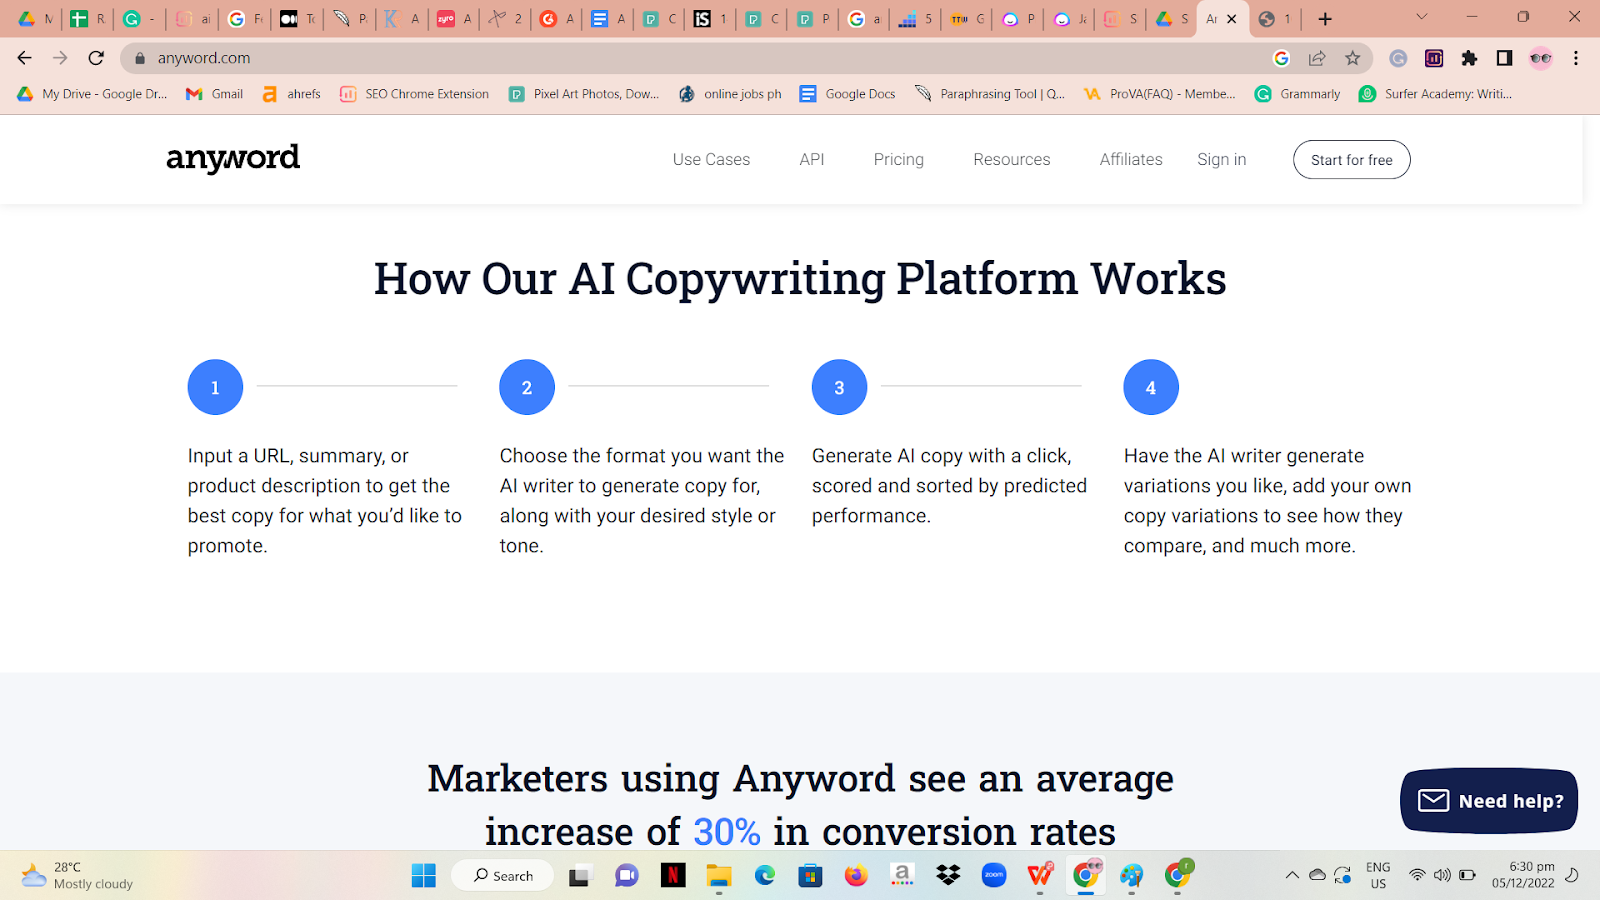Click the taskbar Search box

coord(502,876)
